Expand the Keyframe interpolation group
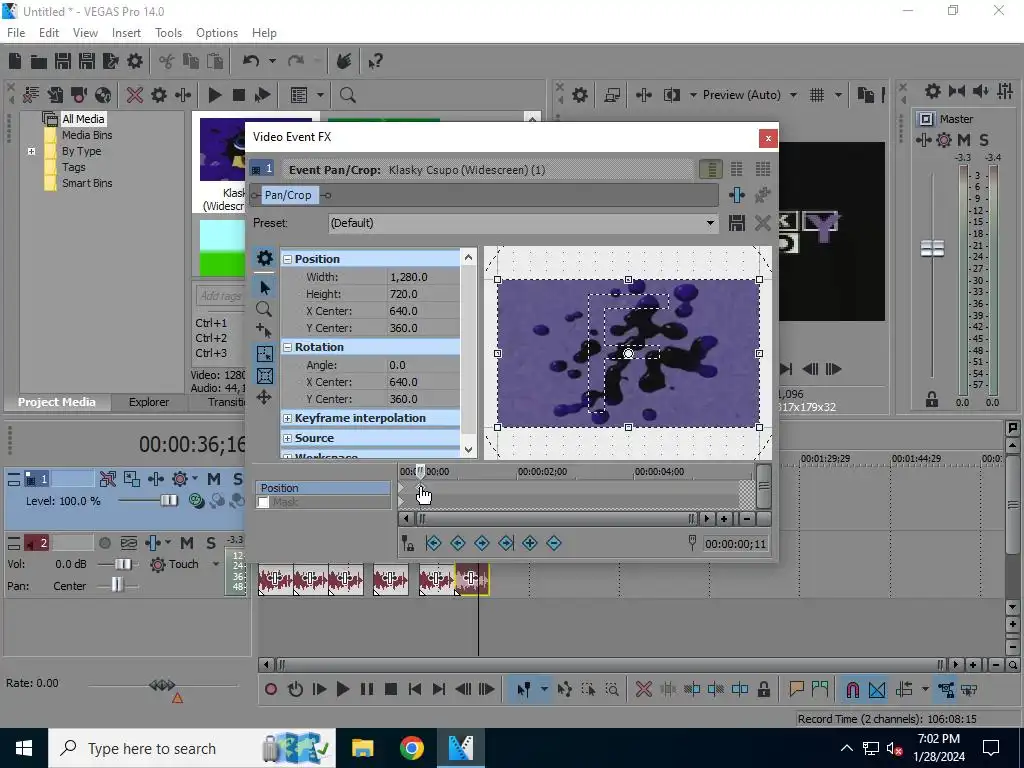Image resolution: width=1024 pixels, height=768 pixels. pos(287,419)
